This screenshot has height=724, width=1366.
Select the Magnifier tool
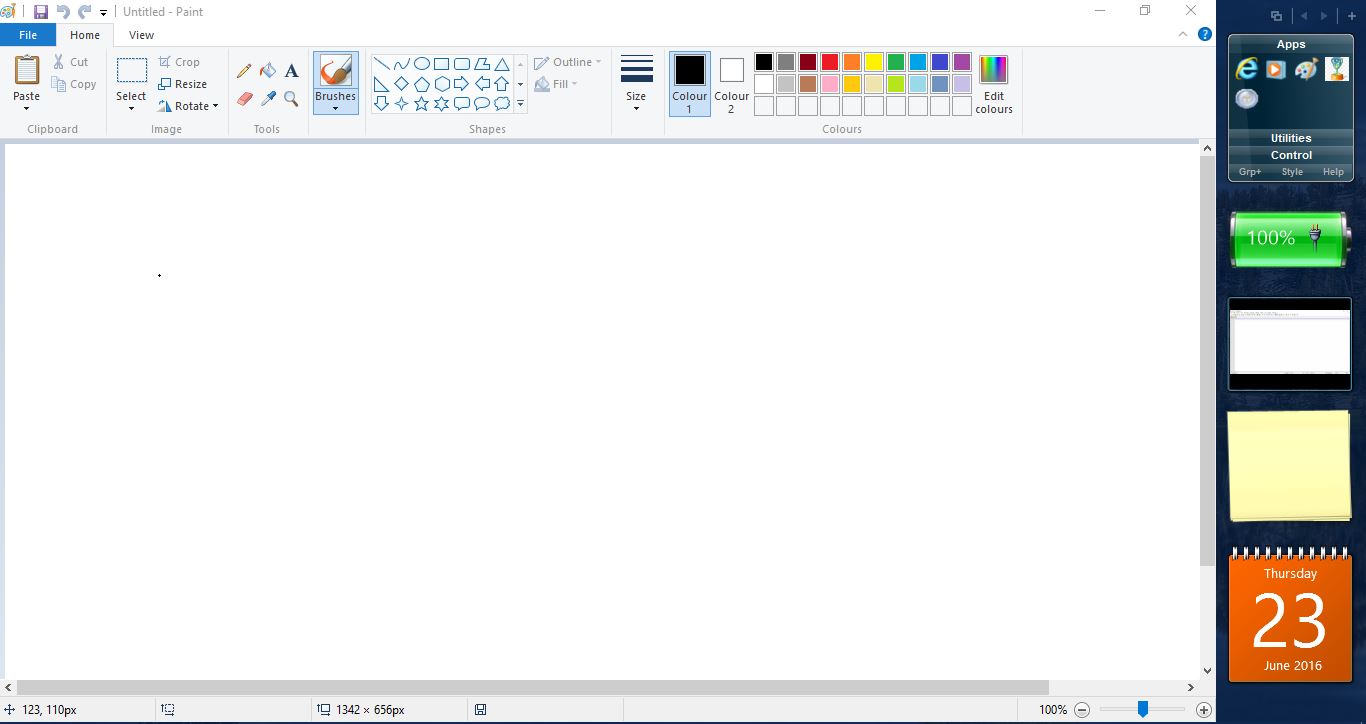coord(291,99)
